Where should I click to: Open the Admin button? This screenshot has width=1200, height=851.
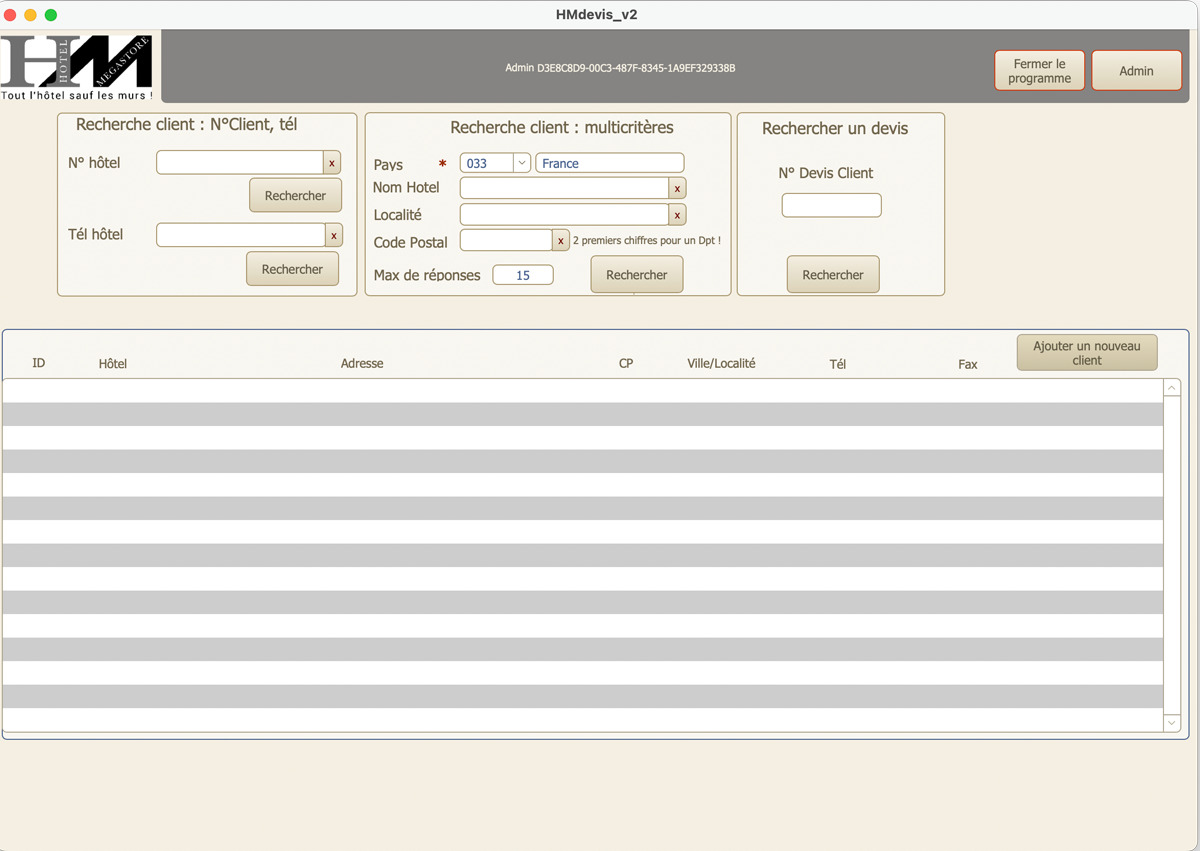(x=1137, y=71)
